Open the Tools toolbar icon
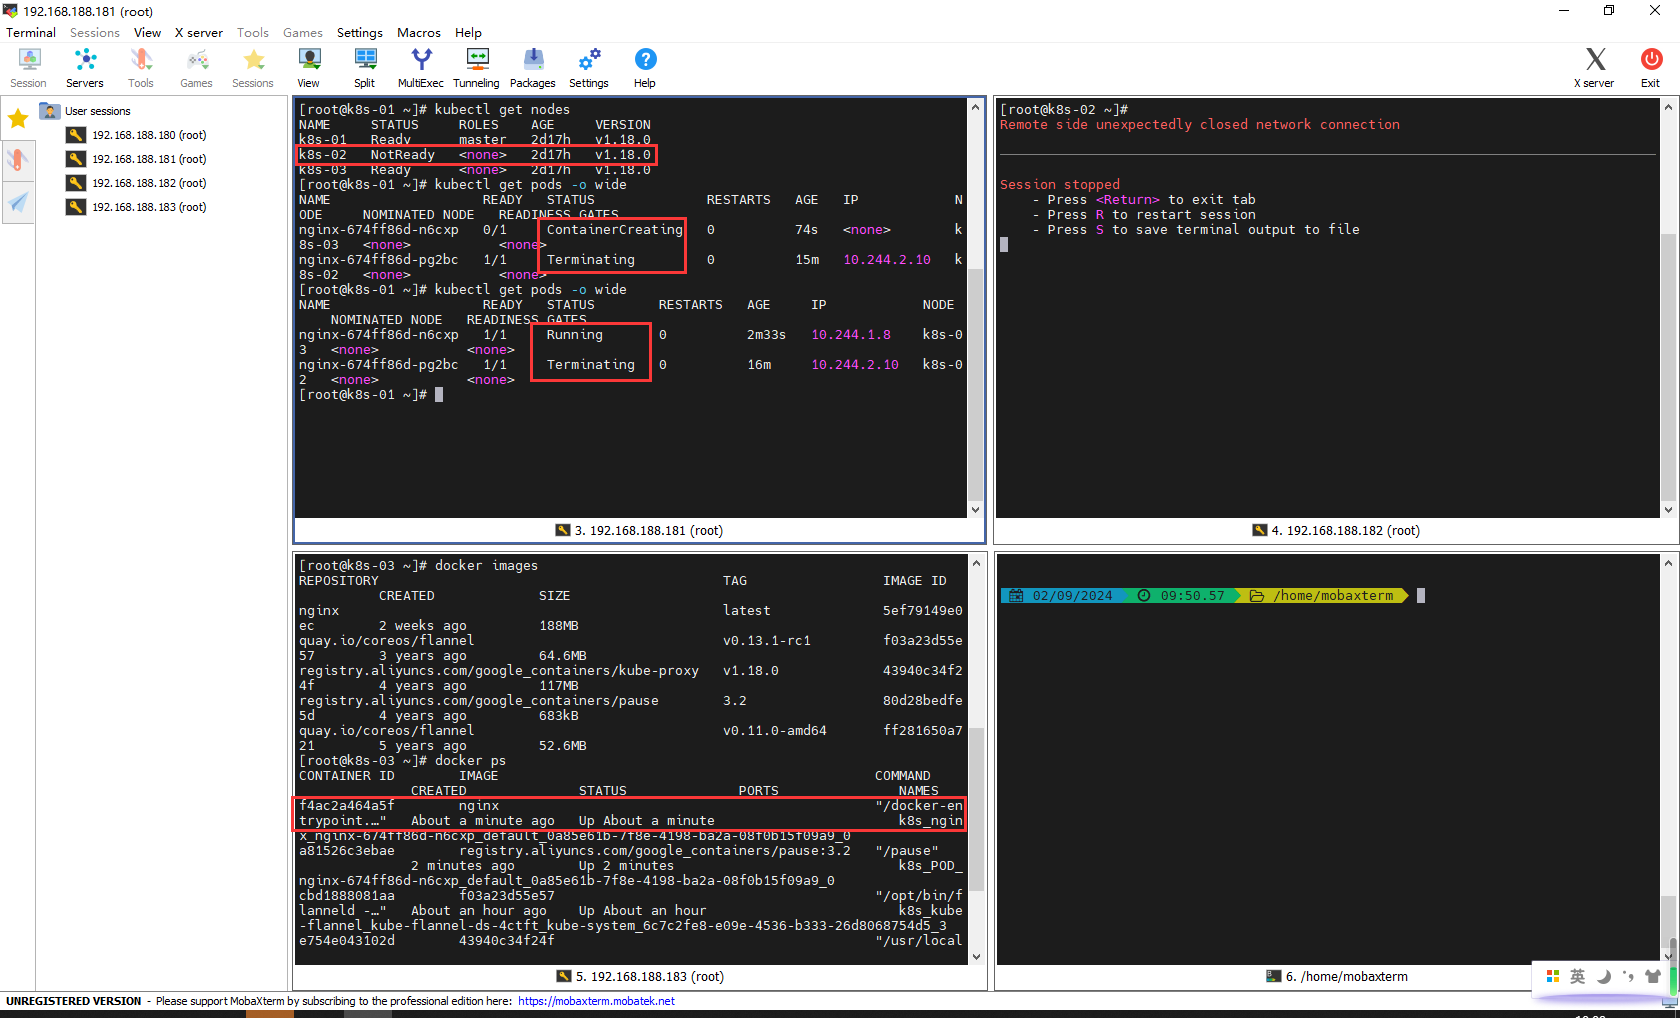The width and height of the screenshot is (1680, 1018). (x=141, y=68)
